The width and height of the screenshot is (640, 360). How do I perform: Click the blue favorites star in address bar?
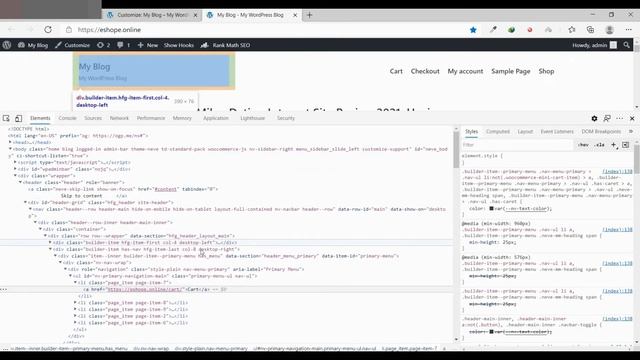473,30
